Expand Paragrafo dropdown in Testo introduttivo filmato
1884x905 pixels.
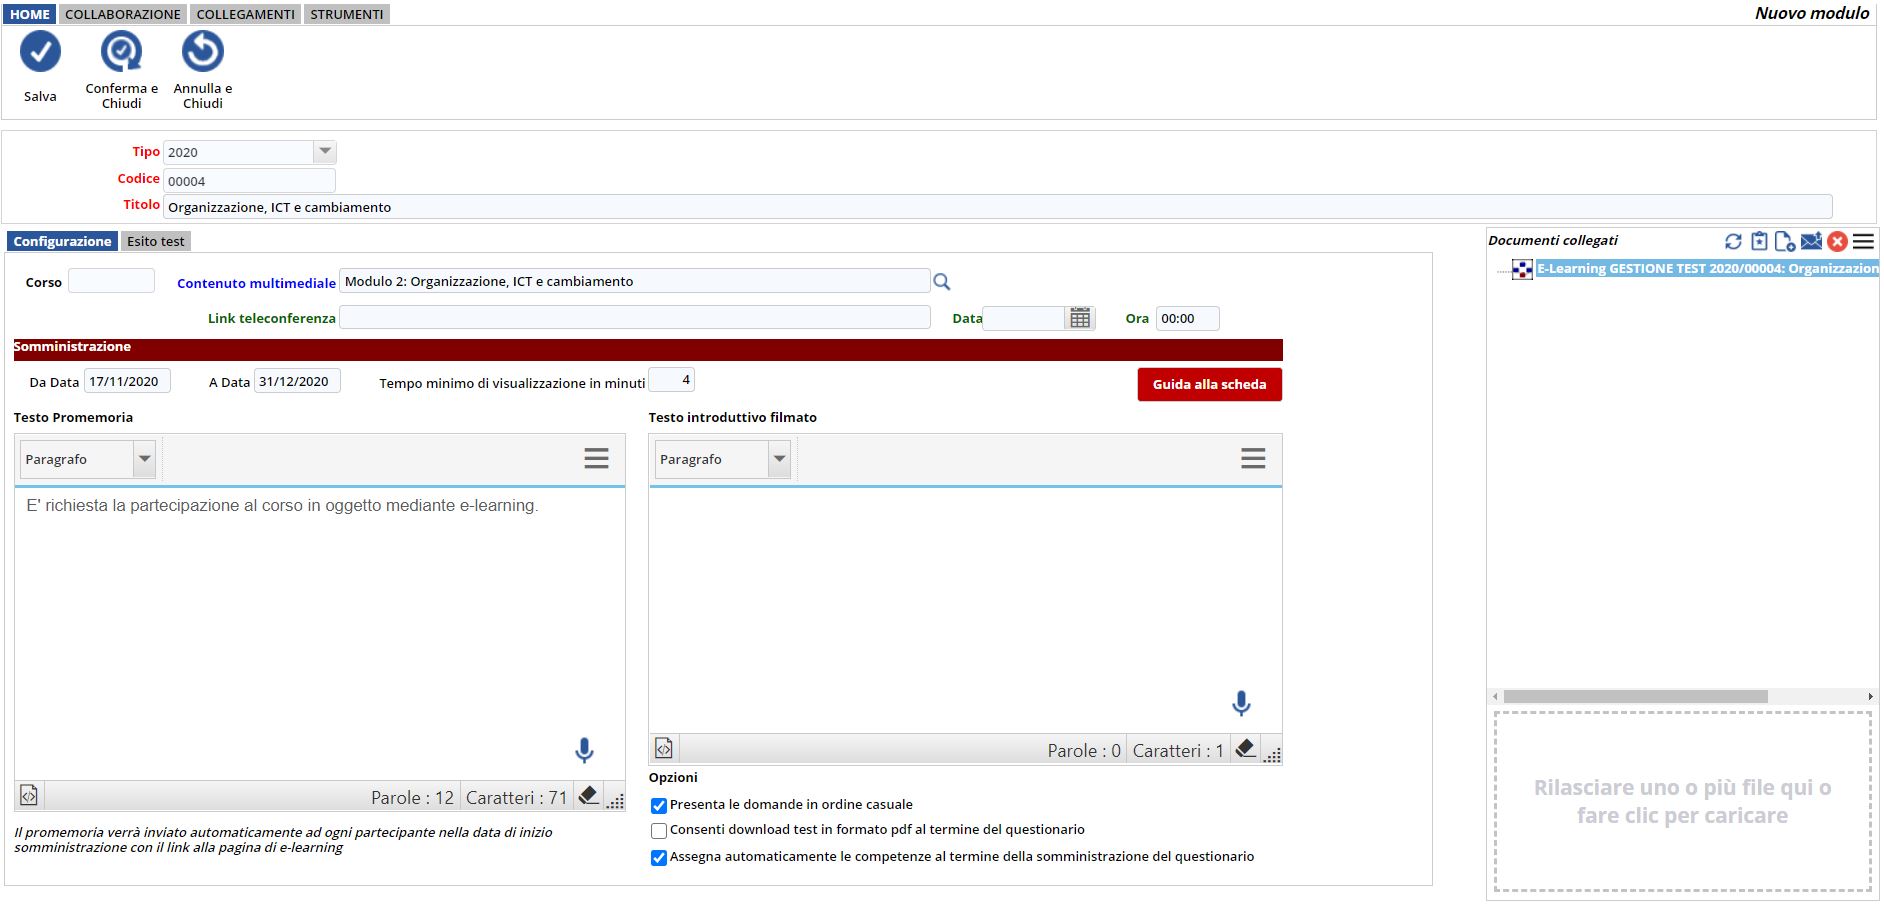[779, 459]
